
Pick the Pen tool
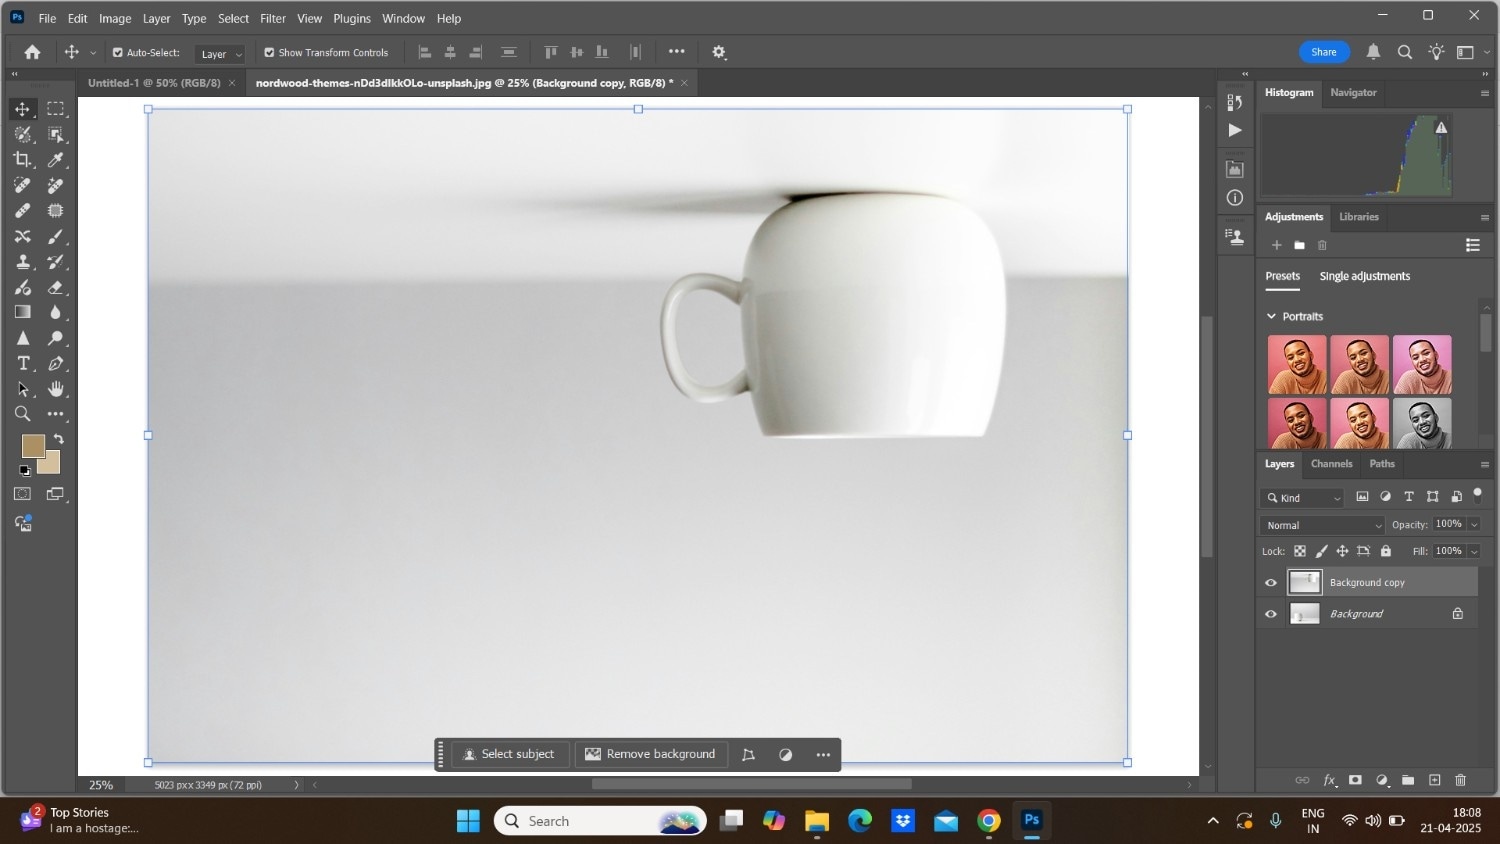56,364
